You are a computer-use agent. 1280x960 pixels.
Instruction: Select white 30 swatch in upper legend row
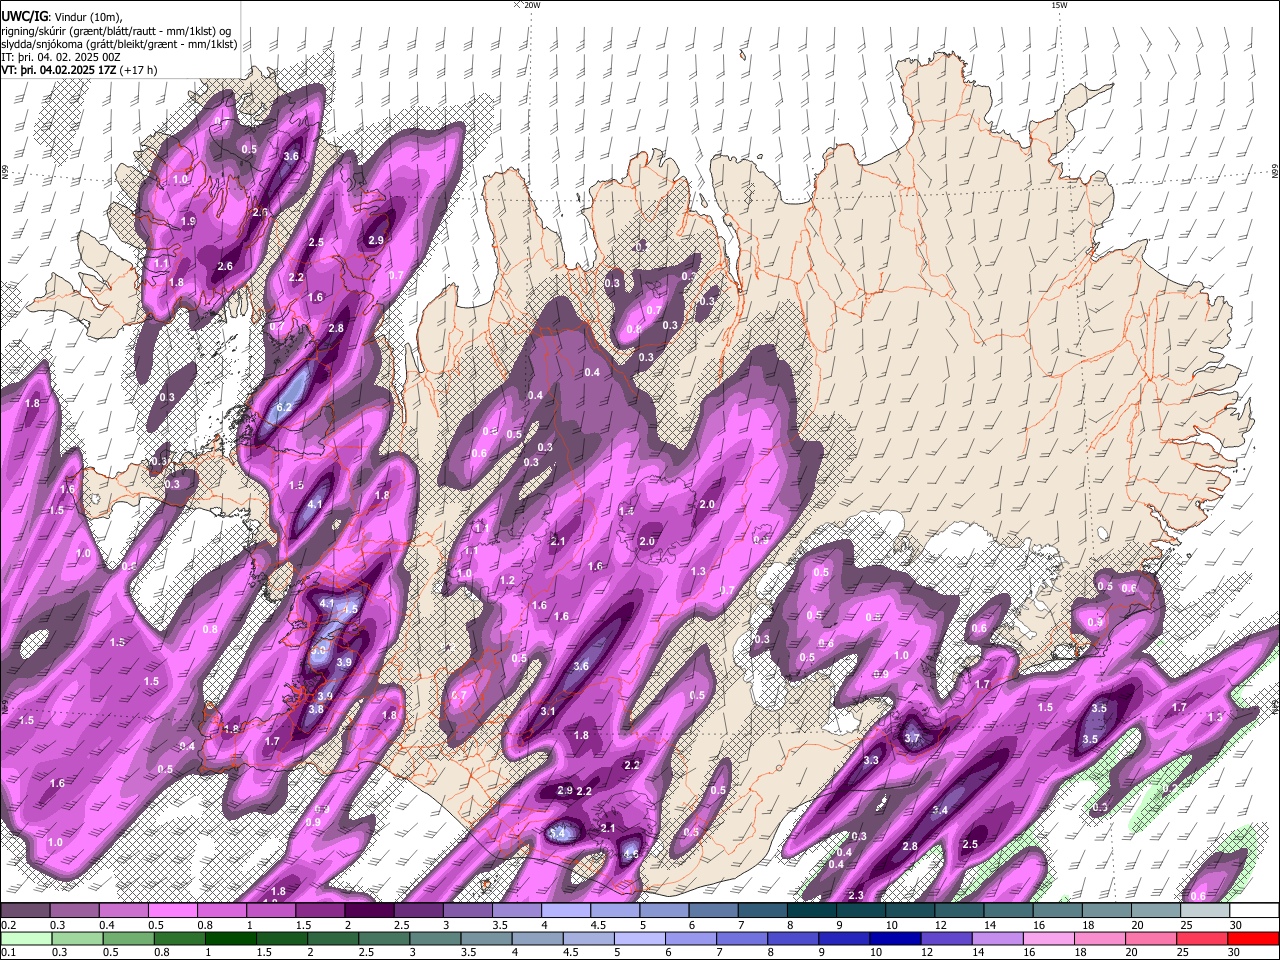[1253, 911]
